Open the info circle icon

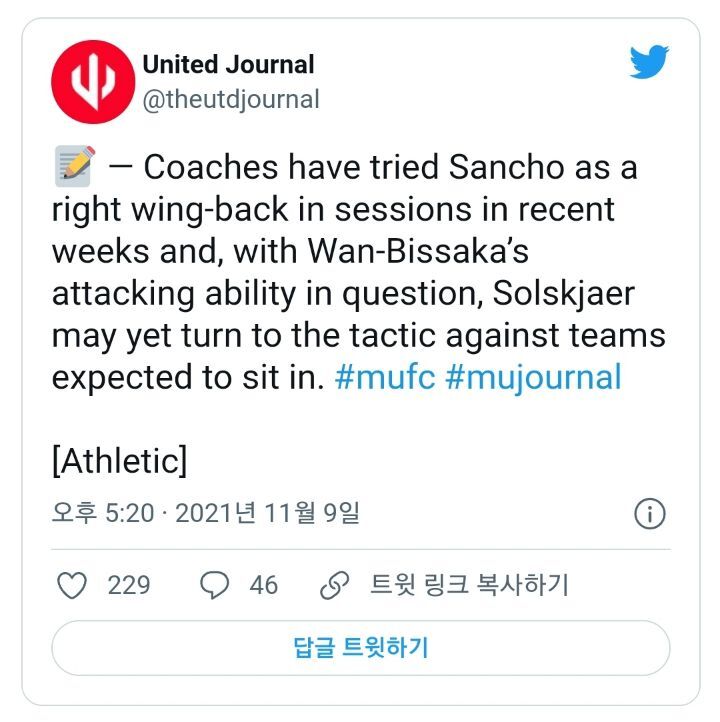[x=650, y=514]
